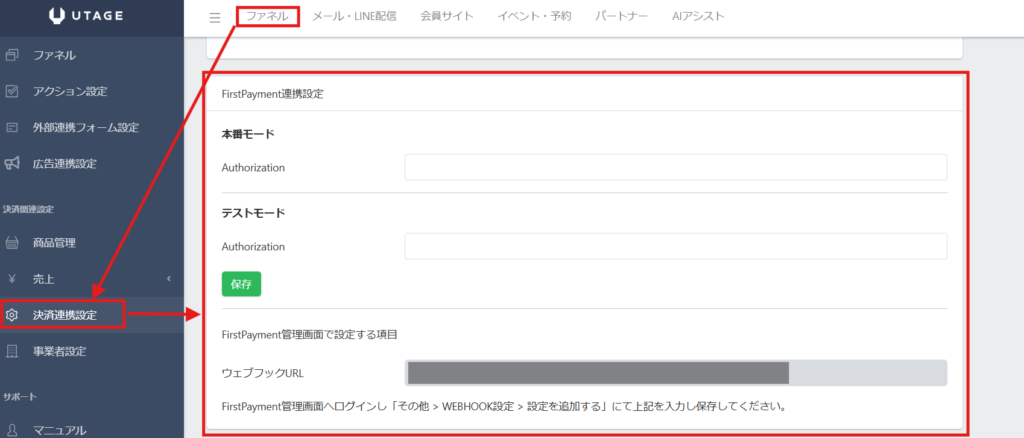This screenshot has height=438, width=1024.
Task: Open the メール・LINE配信 tab
Action: pos(354,17)
